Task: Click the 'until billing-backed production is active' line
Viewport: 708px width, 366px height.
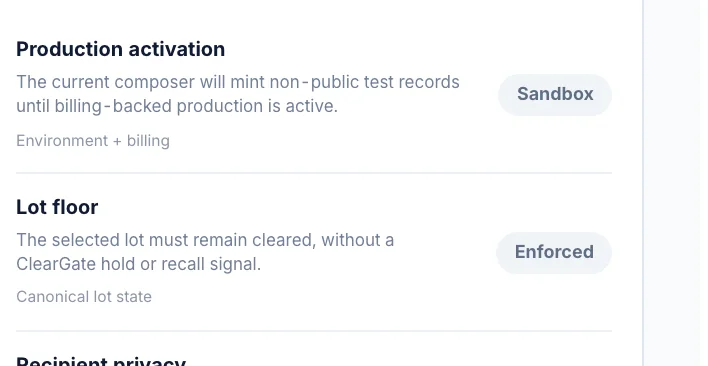Action: [177, 107]
